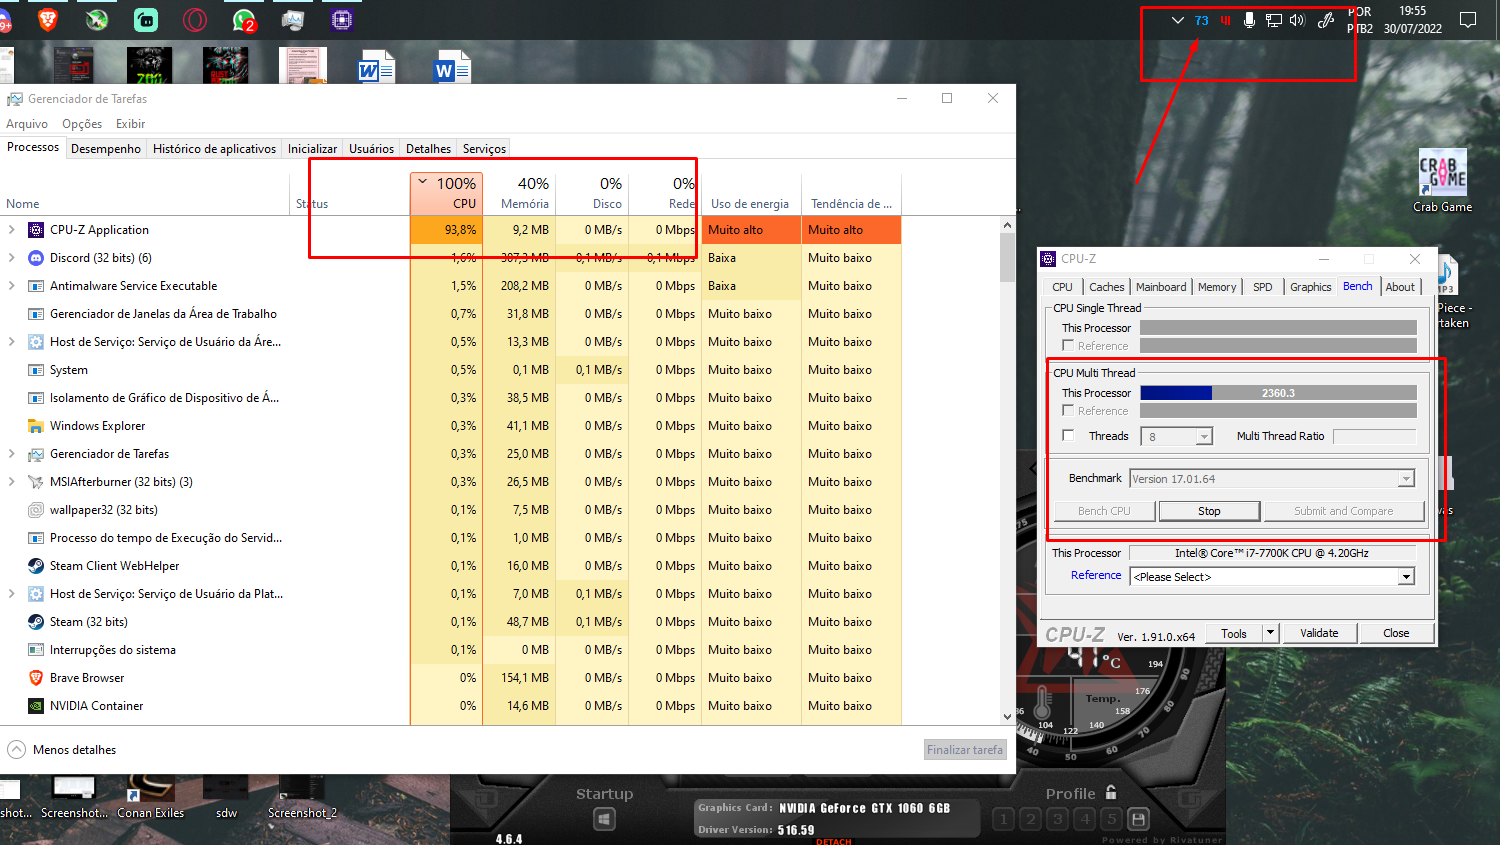
Task: Switch to Histórico de aplicativos tab
Action: coord(214,149)
